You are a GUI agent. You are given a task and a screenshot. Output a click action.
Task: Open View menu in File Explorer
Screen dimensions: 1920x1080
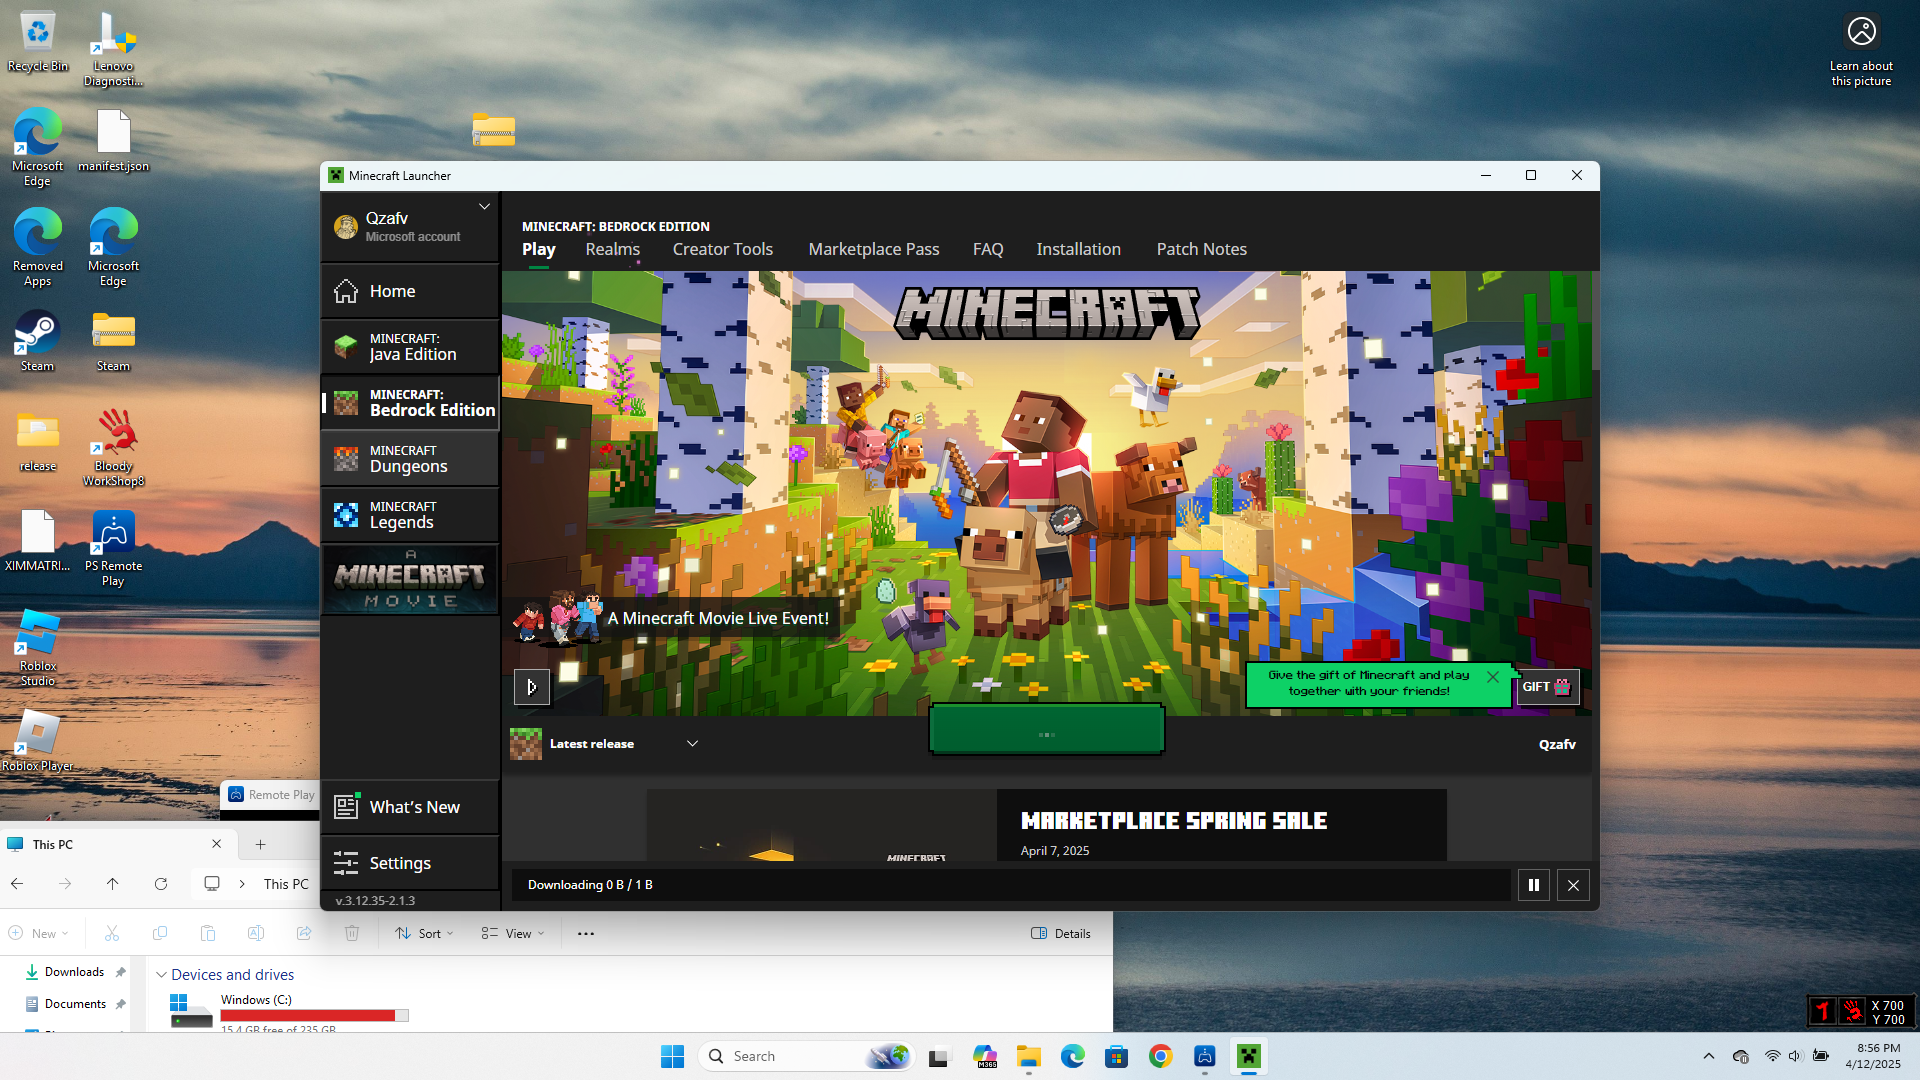pyautogui.click(x=513, y=933)
